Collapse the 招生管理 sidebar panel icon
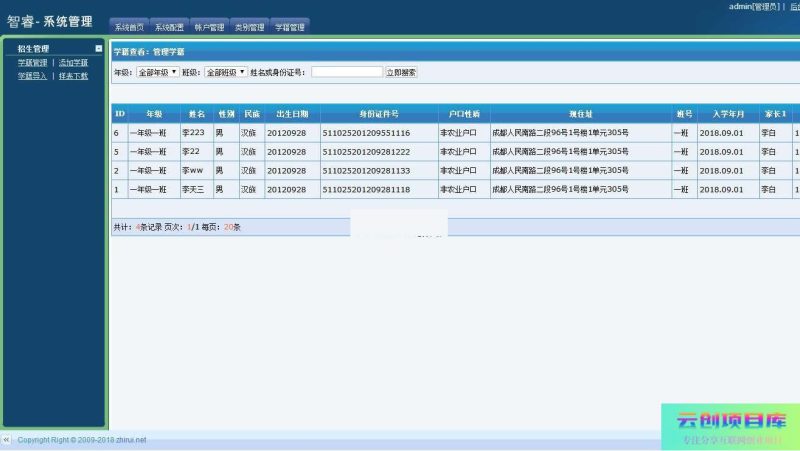The height and width of the screenshot is (451, 800). tap(98, 48)
